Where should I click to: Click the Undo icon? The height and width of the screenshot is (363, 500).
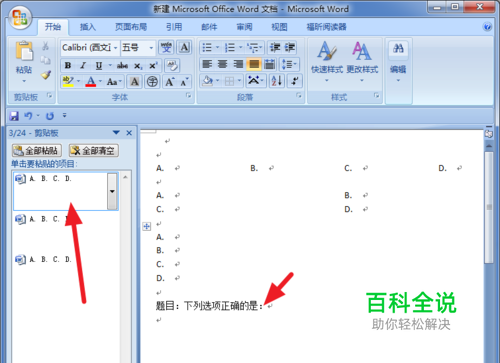[x=28, y=116]
